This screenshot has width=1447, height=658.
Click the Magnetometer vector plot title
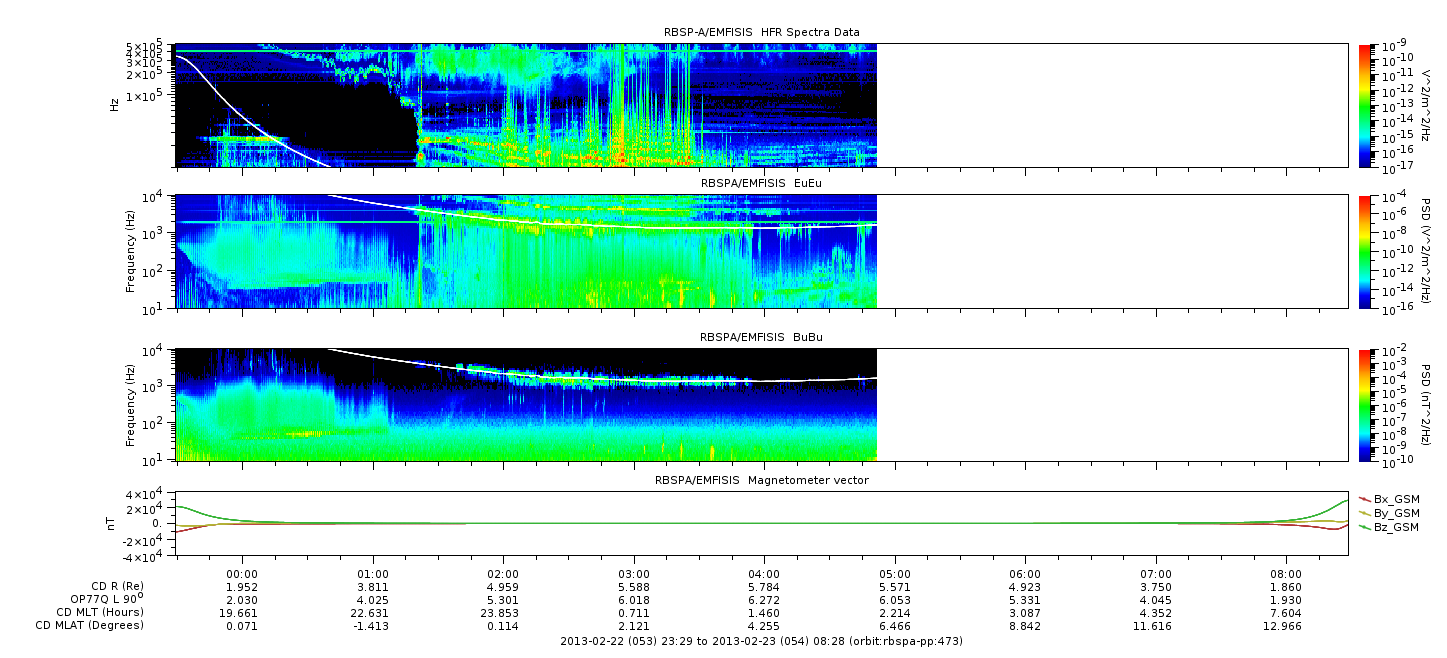(x=761, y=480)
